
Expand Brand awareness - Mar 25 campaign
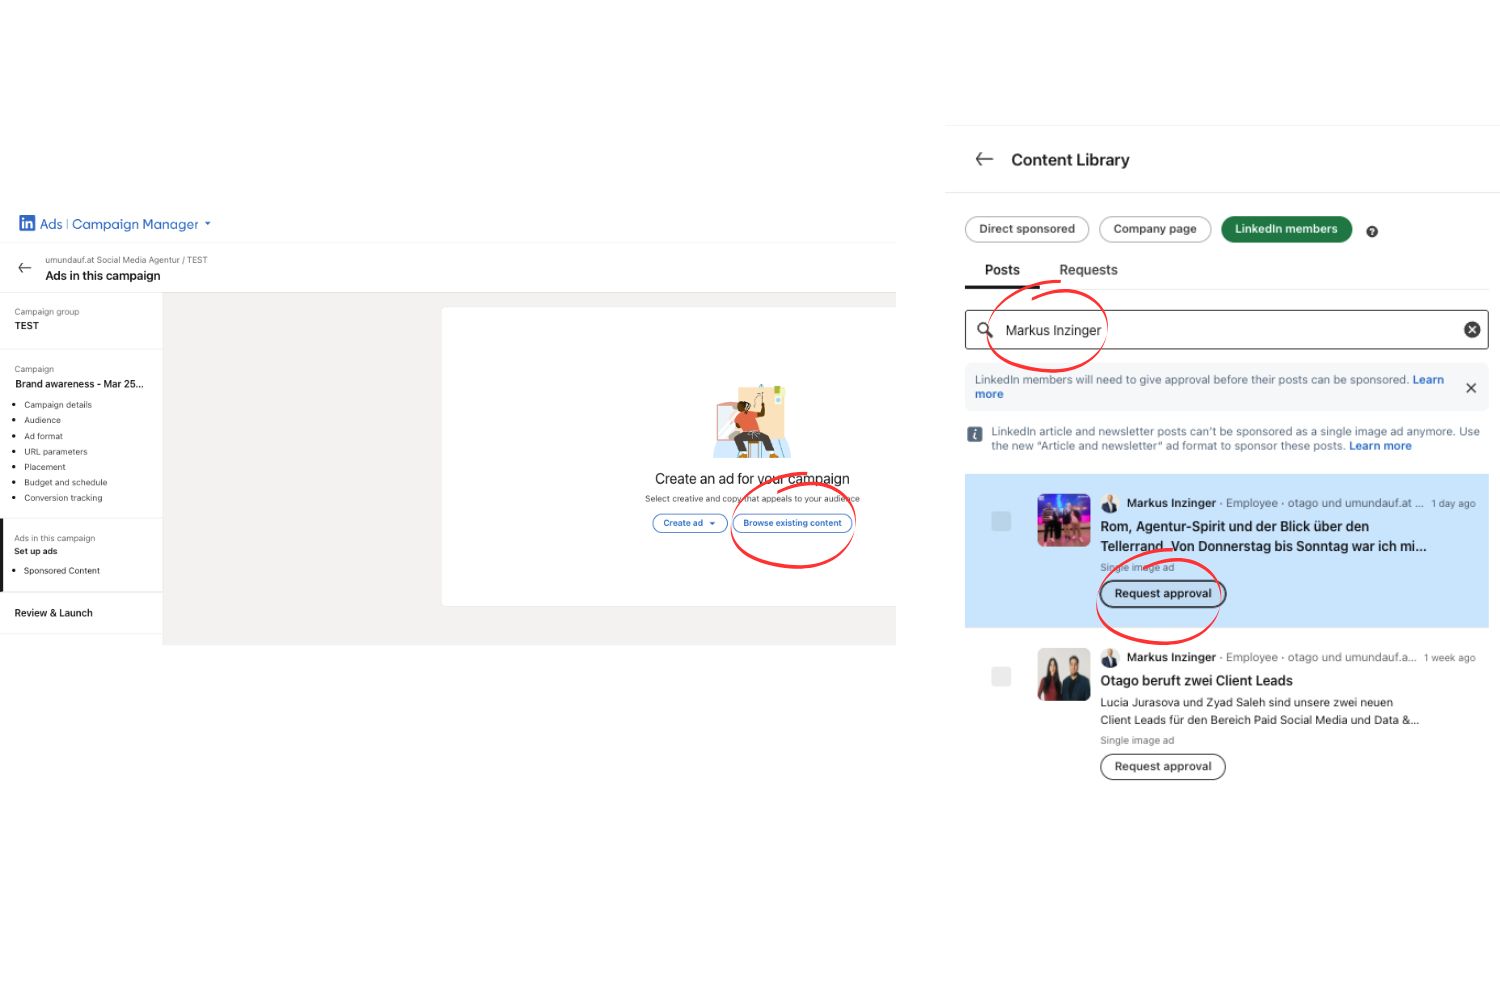click(79, 384)
